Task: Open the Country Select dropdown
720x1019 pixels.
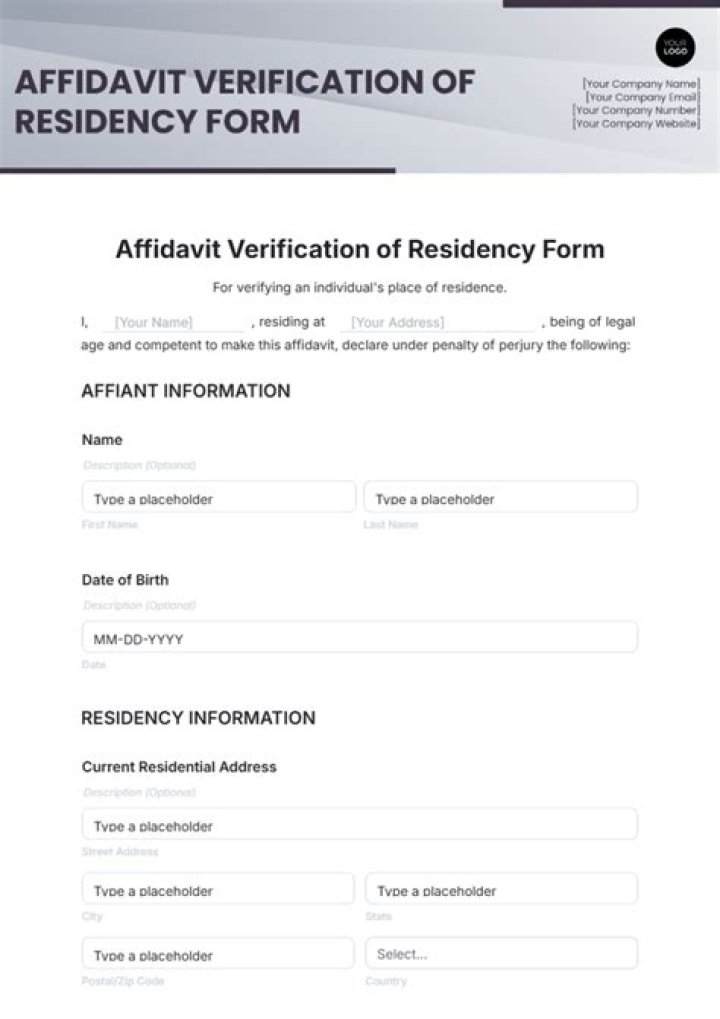Action: tap(501, 953)
